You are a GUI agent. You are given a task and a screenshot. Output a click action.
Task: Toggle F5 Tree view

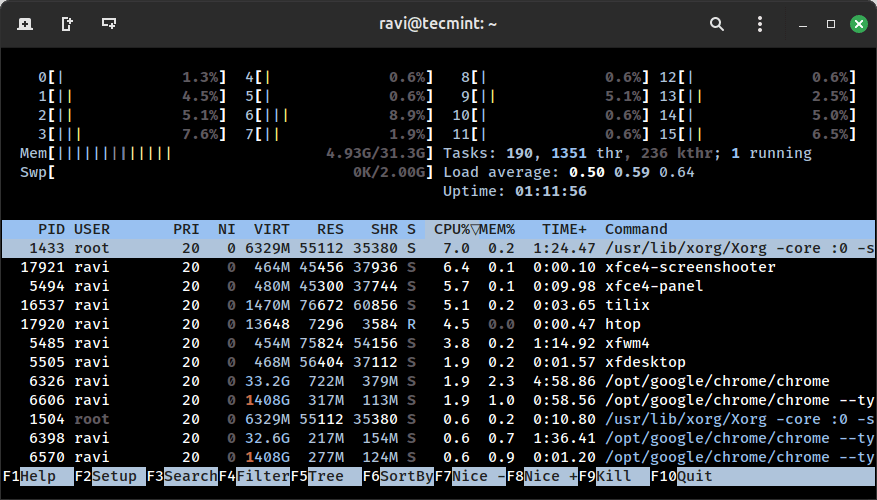[325, 476]
